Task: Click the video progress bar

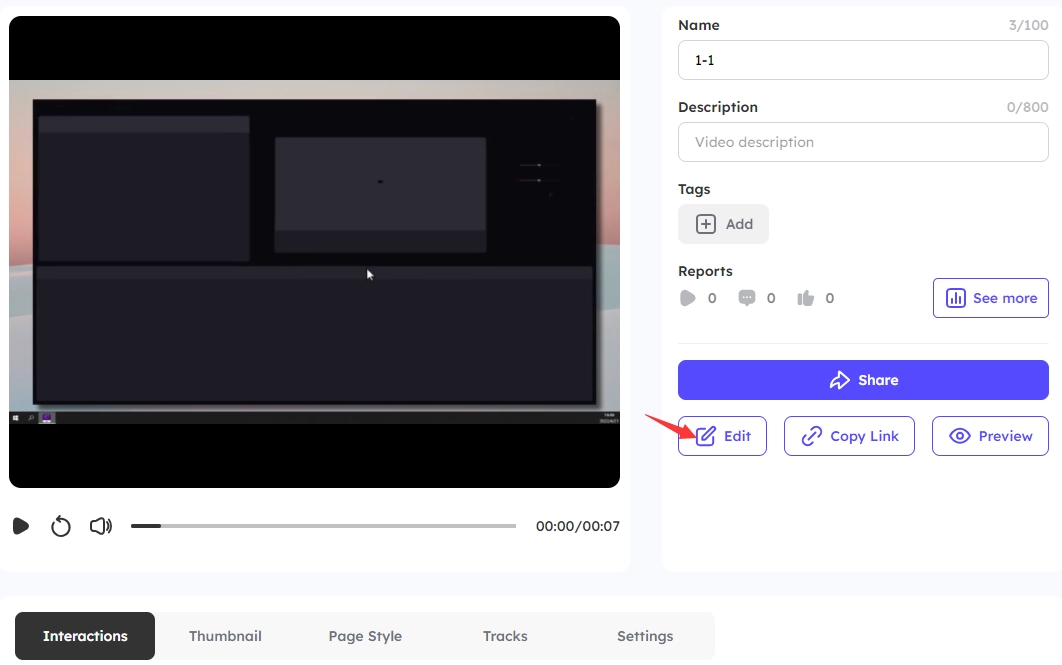Action: 323,526
